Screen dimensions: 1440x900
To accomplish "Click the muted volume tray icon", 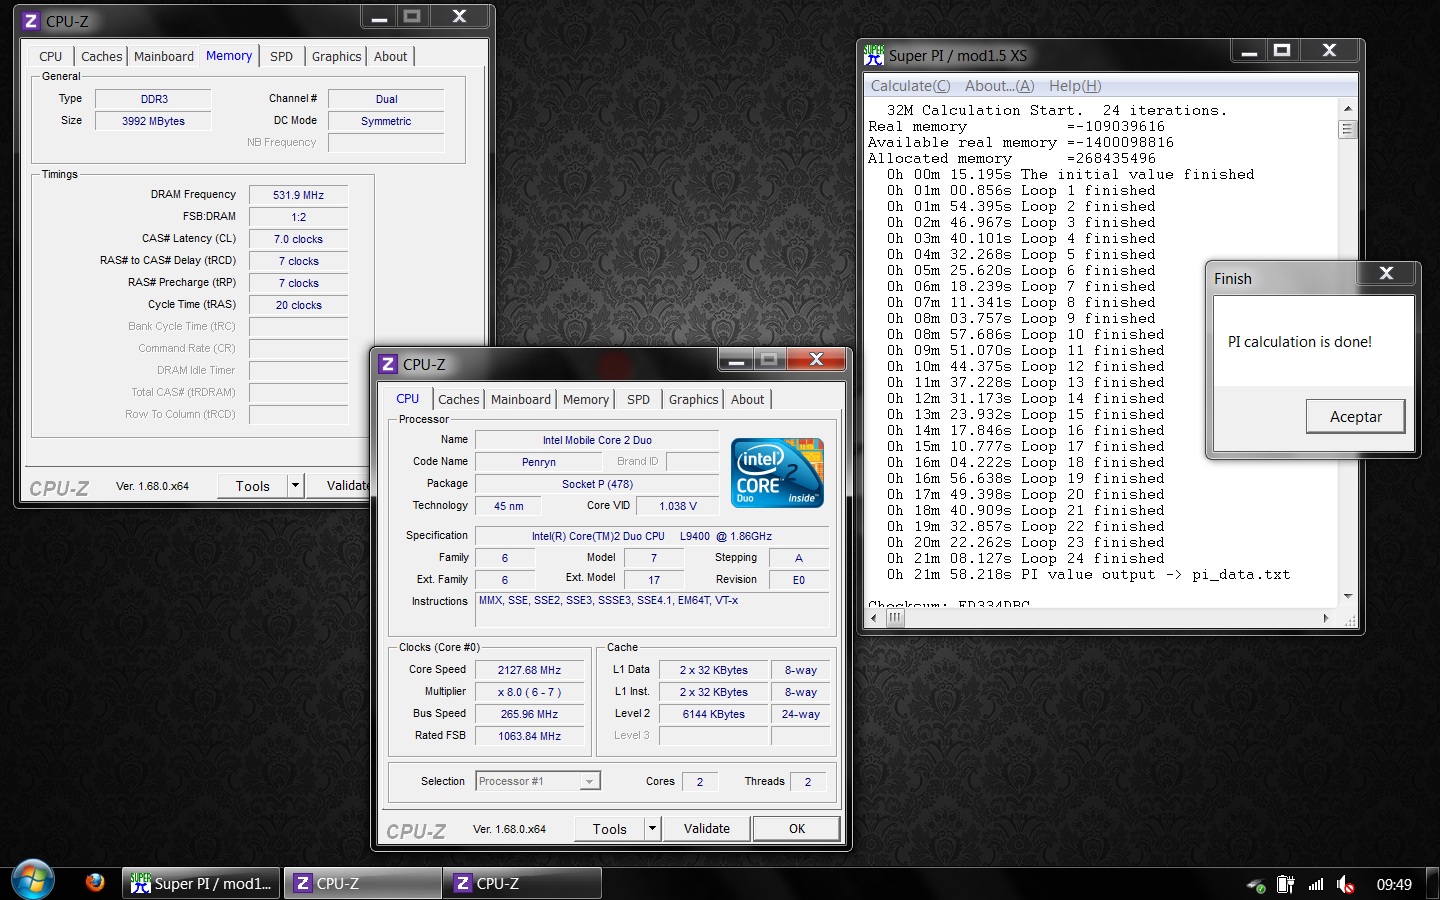I will (x=1346, y=884).
